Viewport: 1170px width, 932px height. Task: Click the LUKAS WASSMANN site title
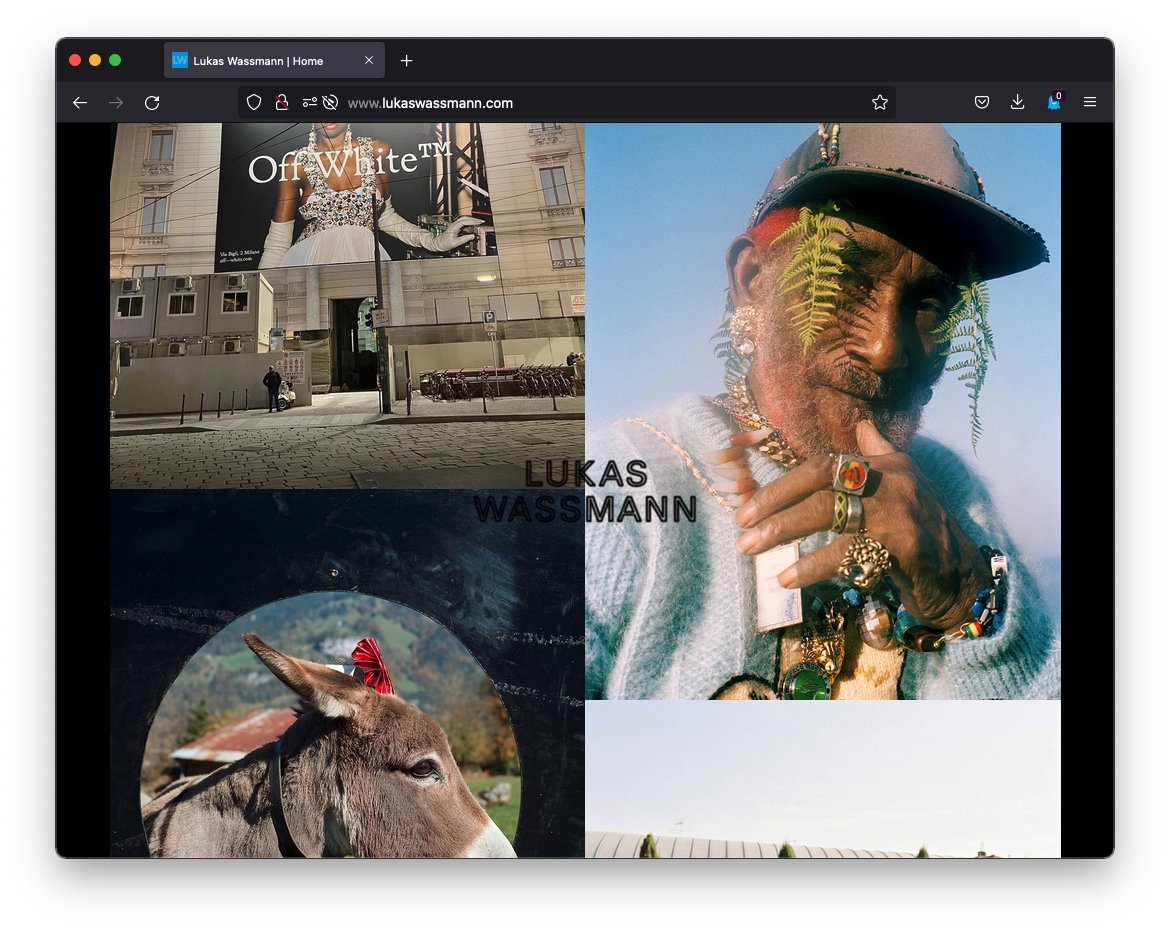coord(585,491)
